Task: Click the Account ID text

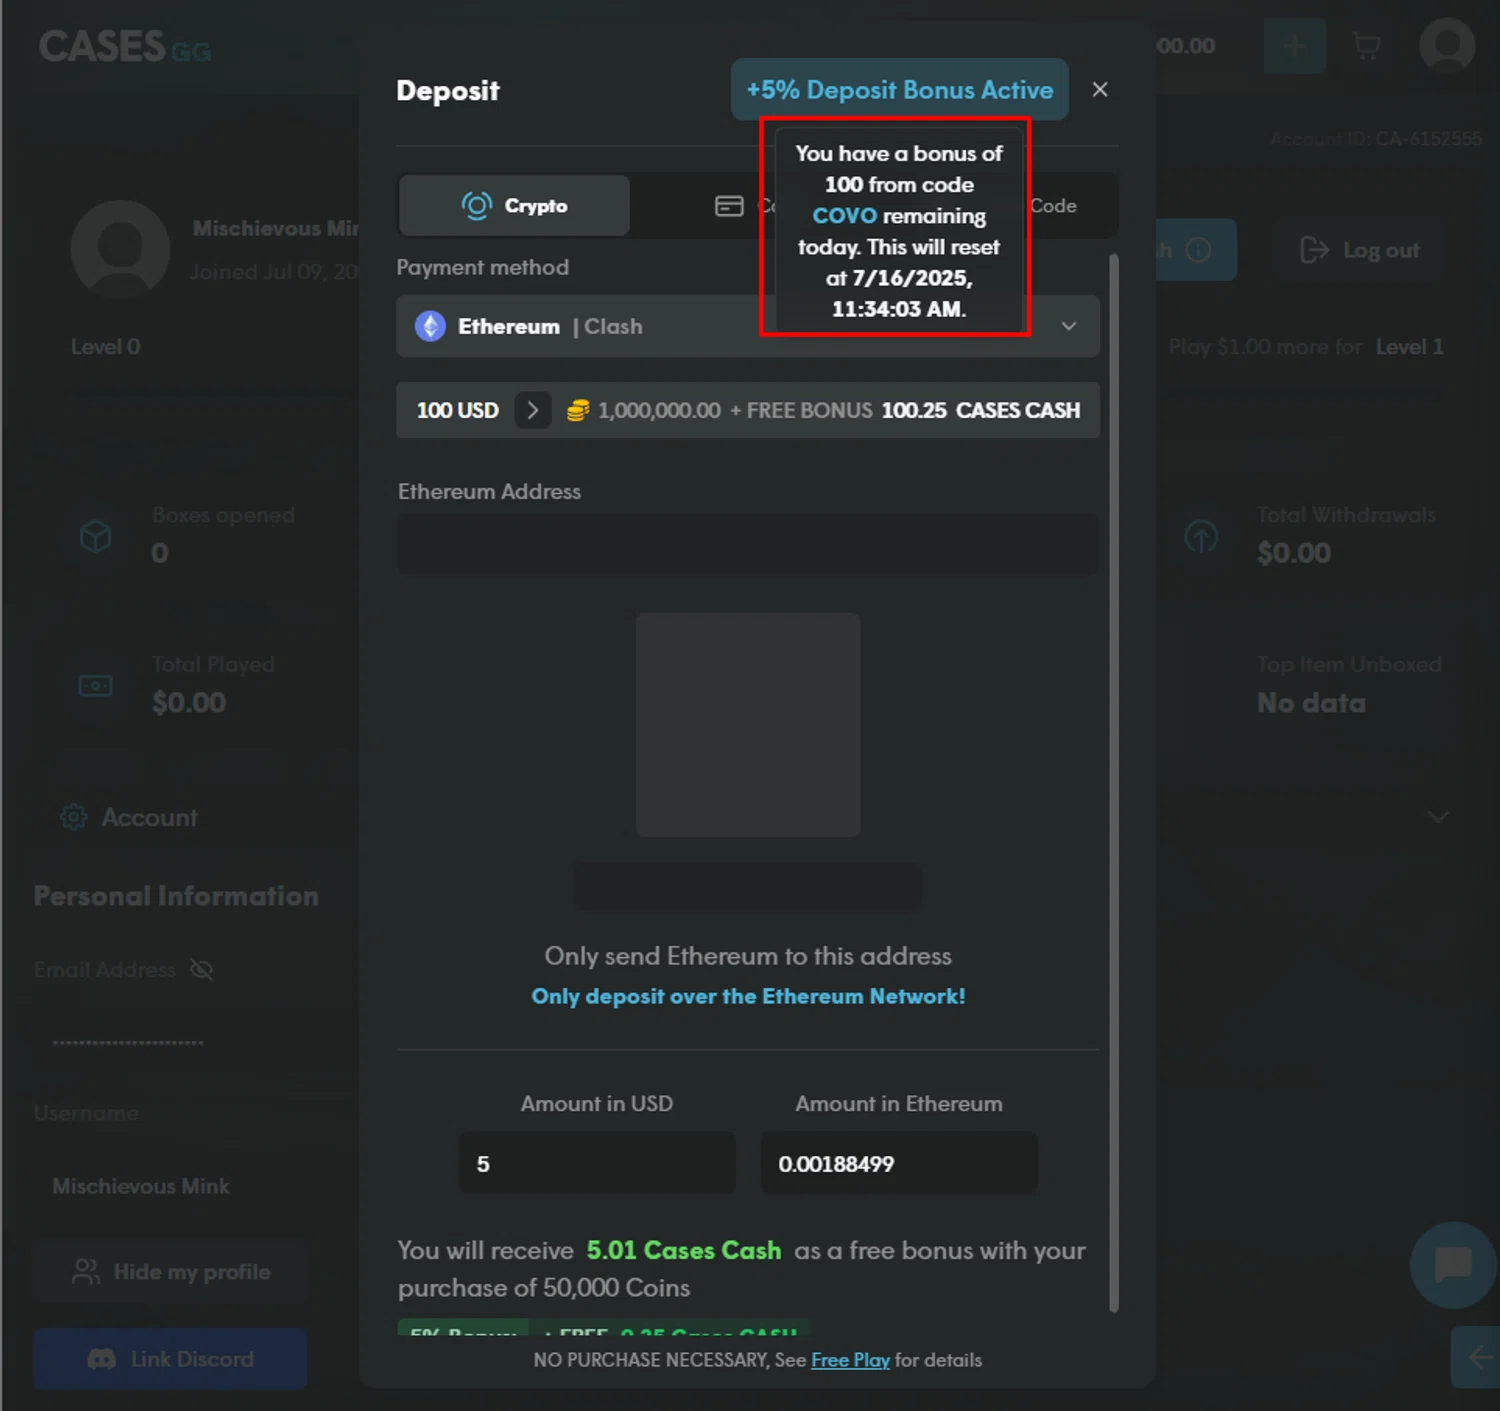Action: (1376, 139)
